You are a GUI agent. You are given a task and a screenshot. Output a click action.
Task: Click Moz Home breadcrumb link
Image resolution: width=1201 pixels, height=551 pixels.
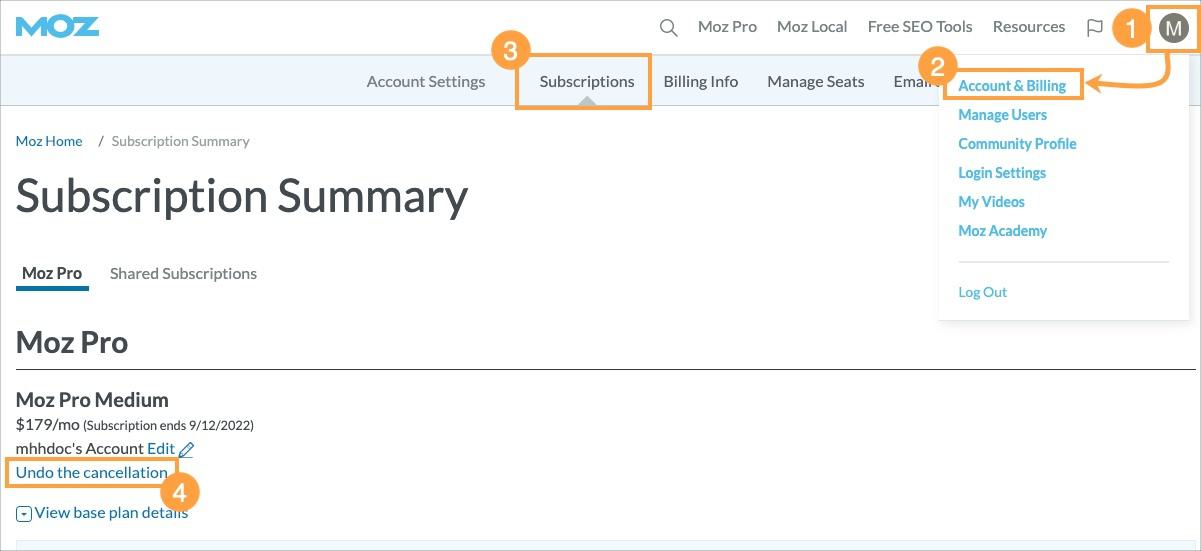49,141
